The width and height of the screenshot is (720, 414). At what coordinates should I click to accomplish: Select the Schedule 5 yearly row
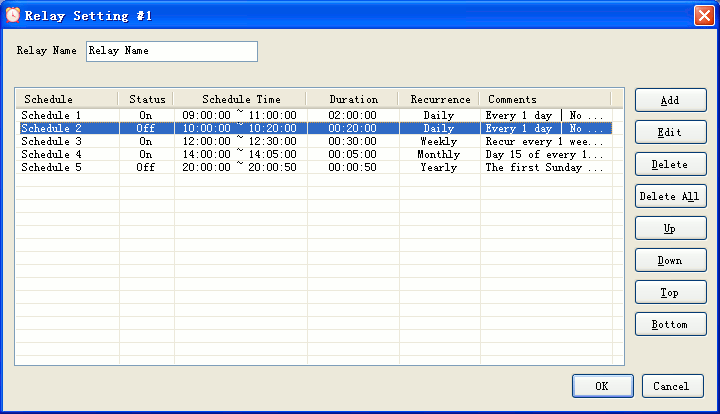pyautogui.click(x=316, y=167)
